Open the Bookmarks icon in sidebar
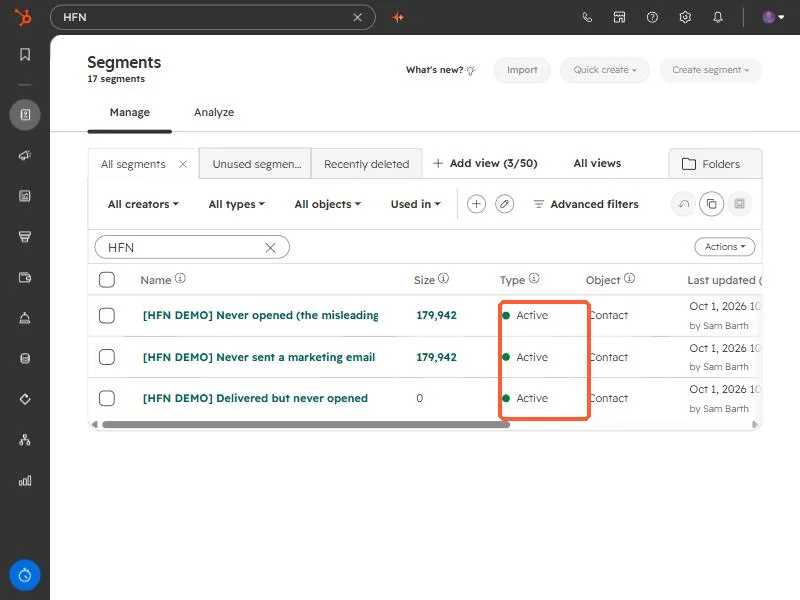The height and width of the screenshot is (600, 800). pos(24,54)
